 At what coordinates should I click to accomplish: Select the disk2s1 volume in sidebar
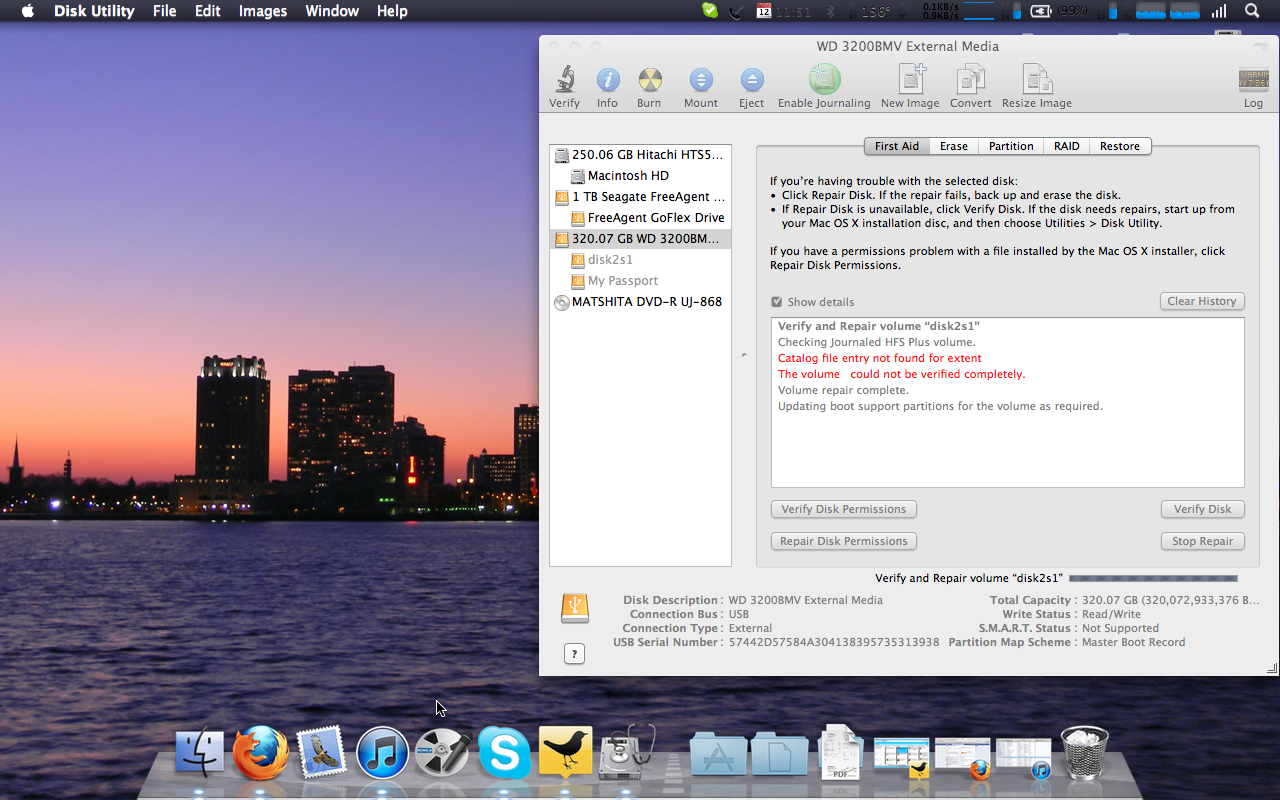coord(640,260)
